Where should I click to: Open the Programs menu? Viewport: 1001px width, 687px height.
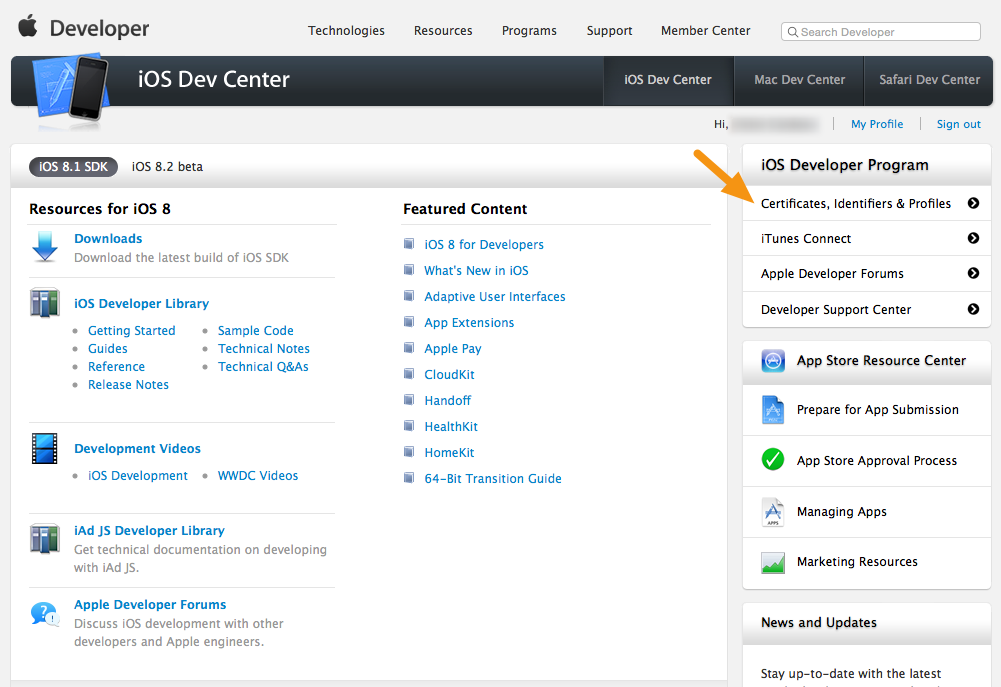(529, 31)
